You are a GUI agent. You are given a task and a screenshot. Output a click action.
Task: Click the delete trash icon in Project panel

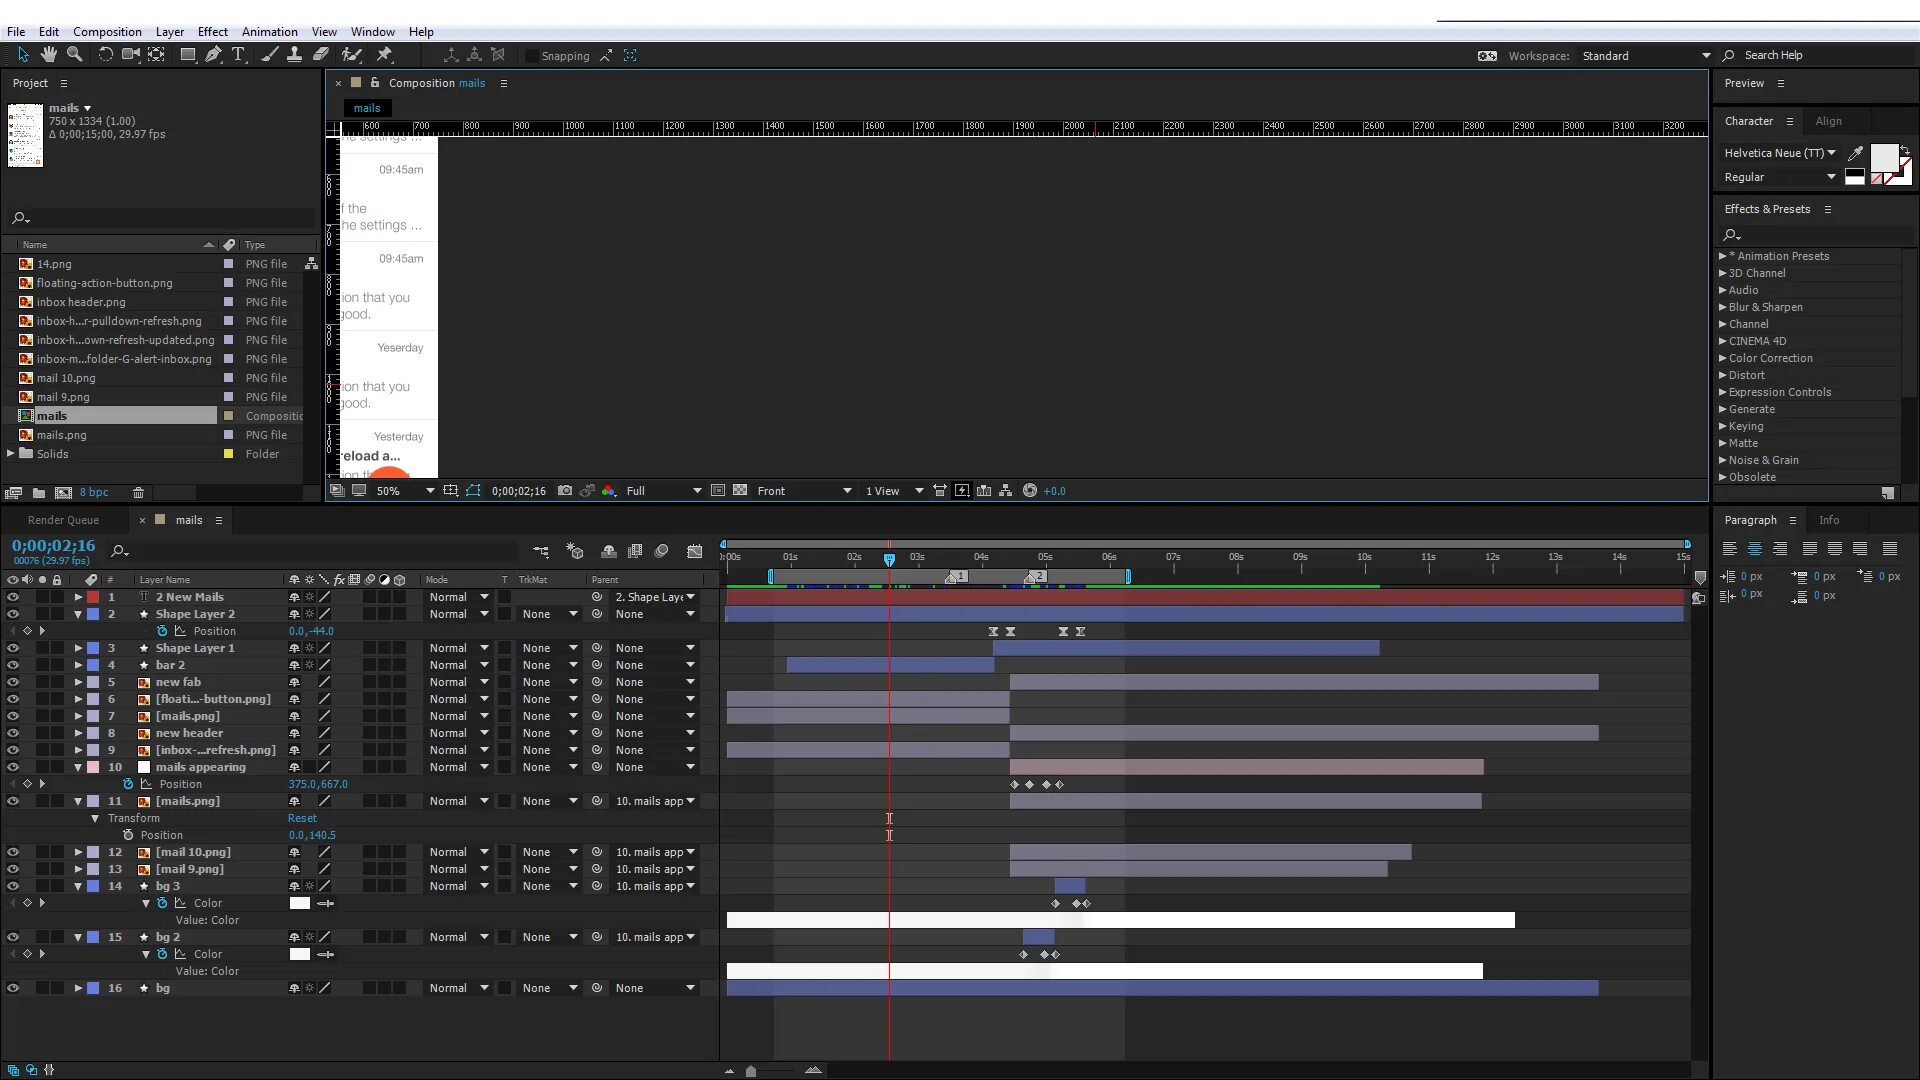click(139, 492)
